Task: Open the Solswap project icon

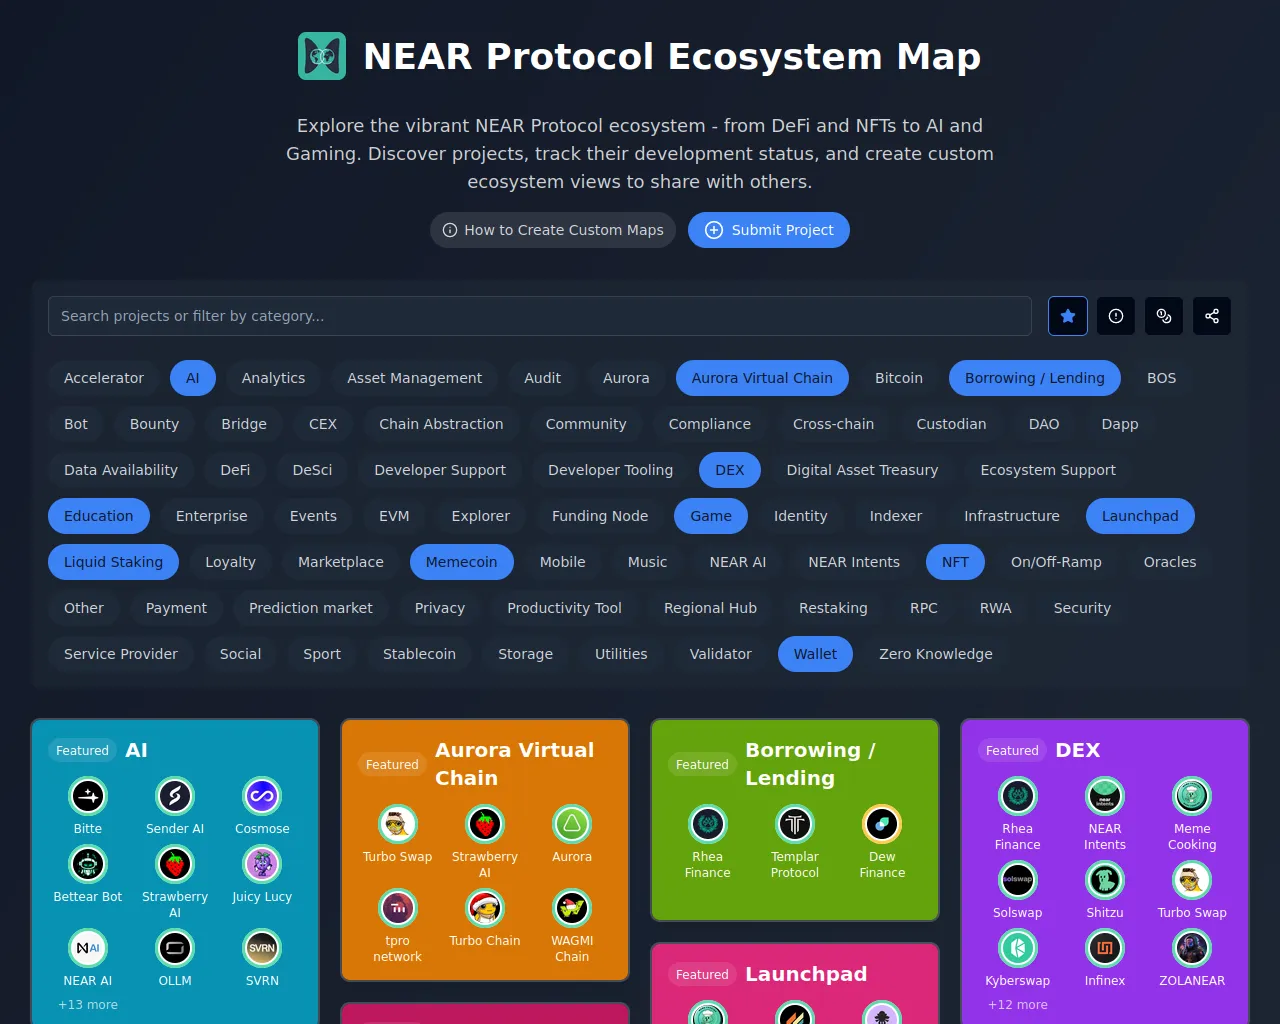Action: tap(1018, 880)
